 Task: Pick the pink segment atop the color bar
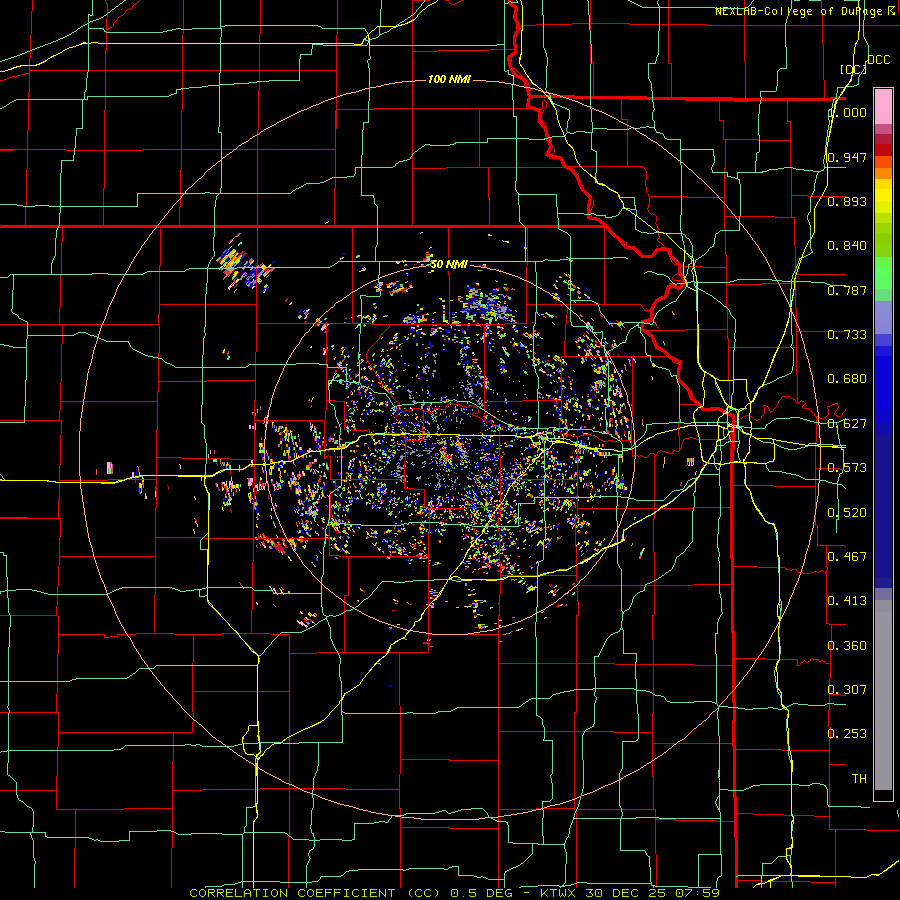pos(883,107)
